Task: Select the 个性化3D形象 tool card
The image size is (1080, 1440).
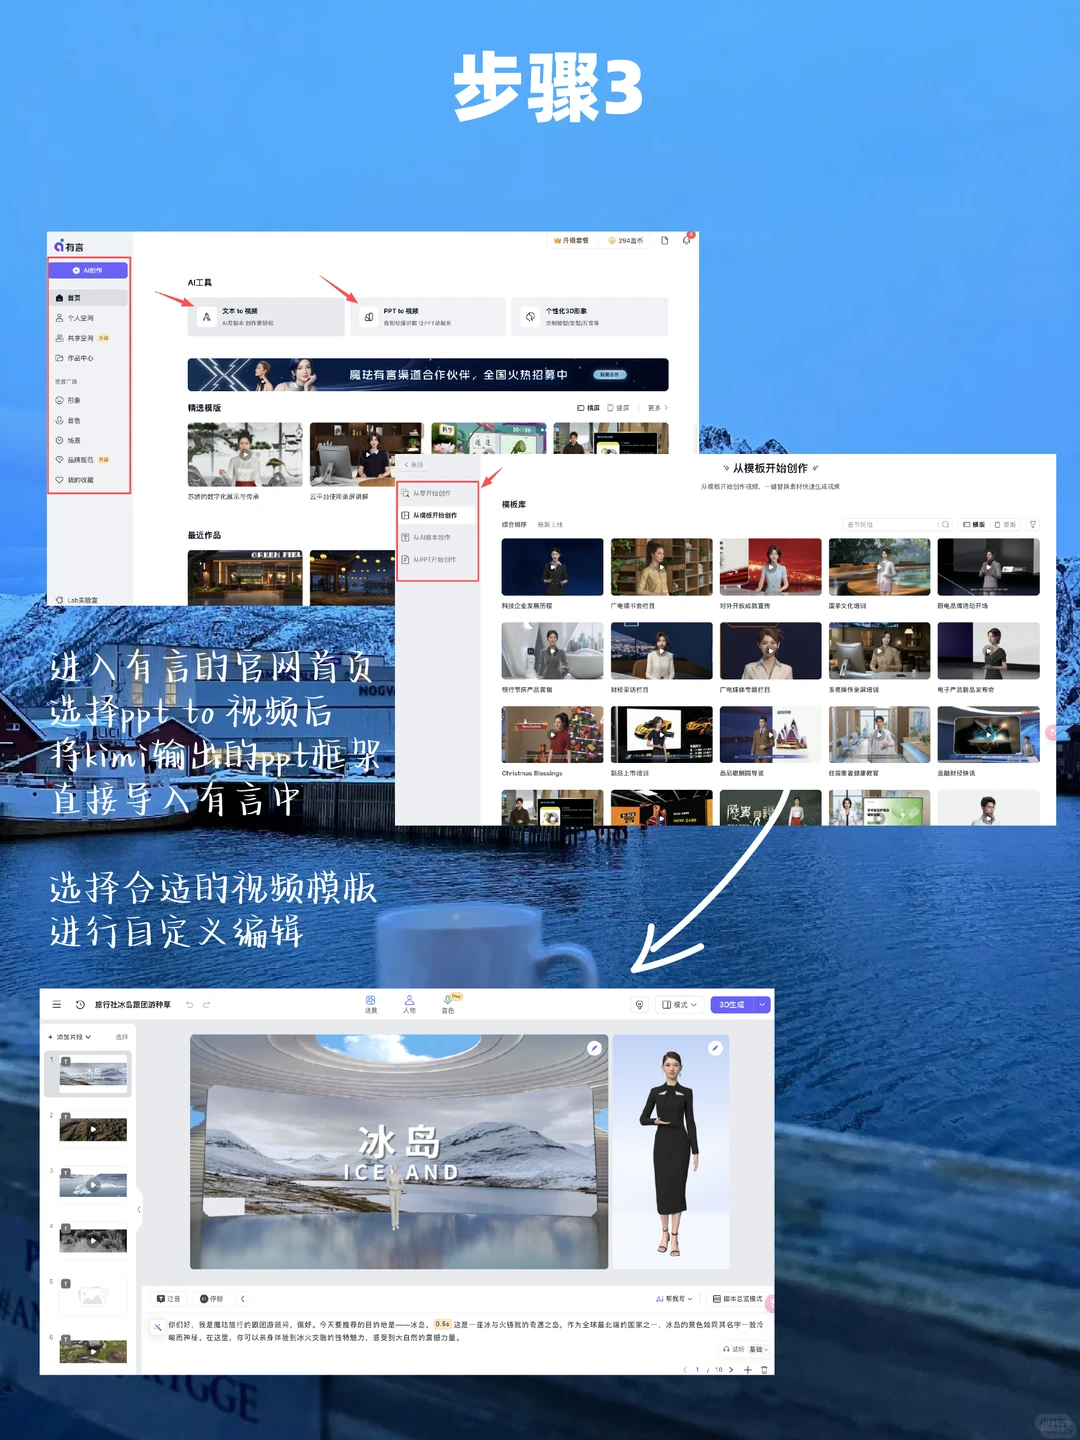Action: pos(589,316)
